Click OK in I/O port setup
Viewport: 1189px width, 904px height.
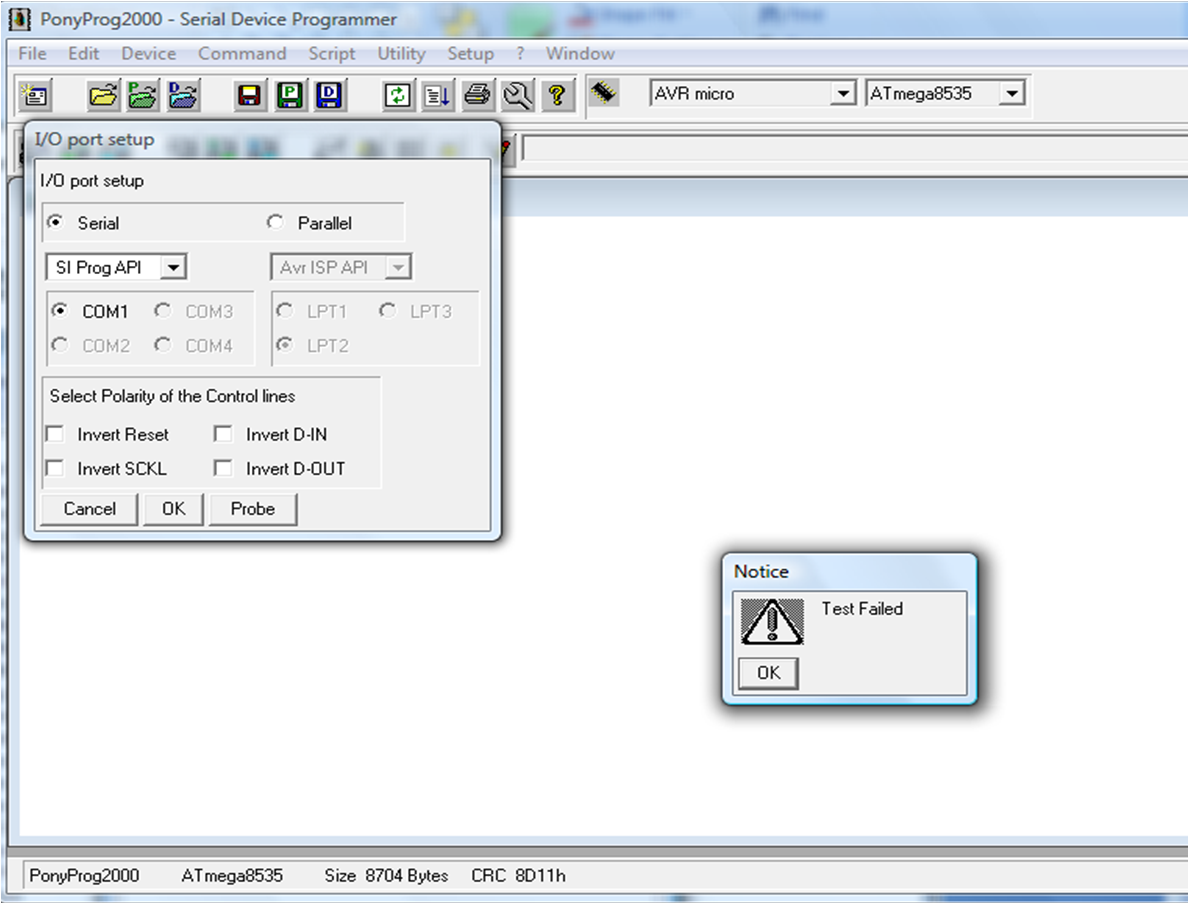click(174, 509)
